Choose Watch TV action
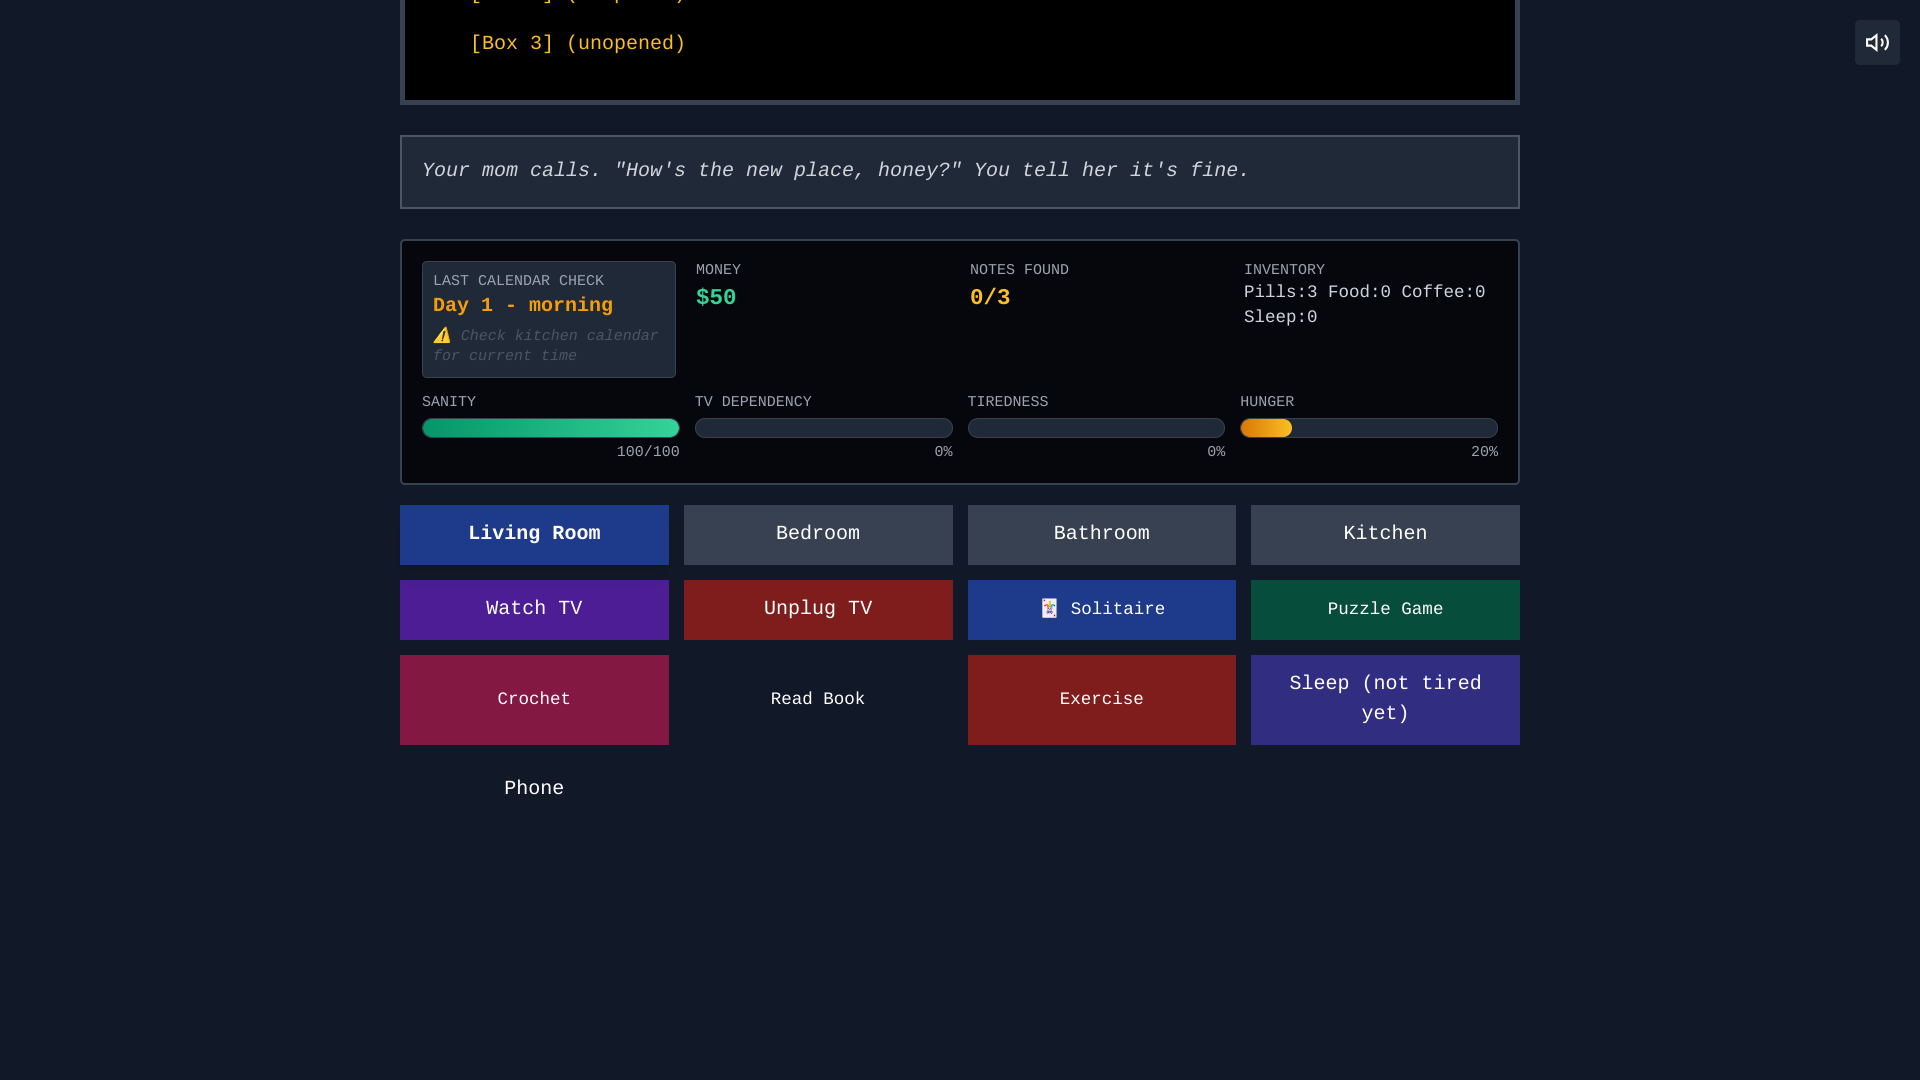Screen dimensions: 1920x1080 [534, 609]
